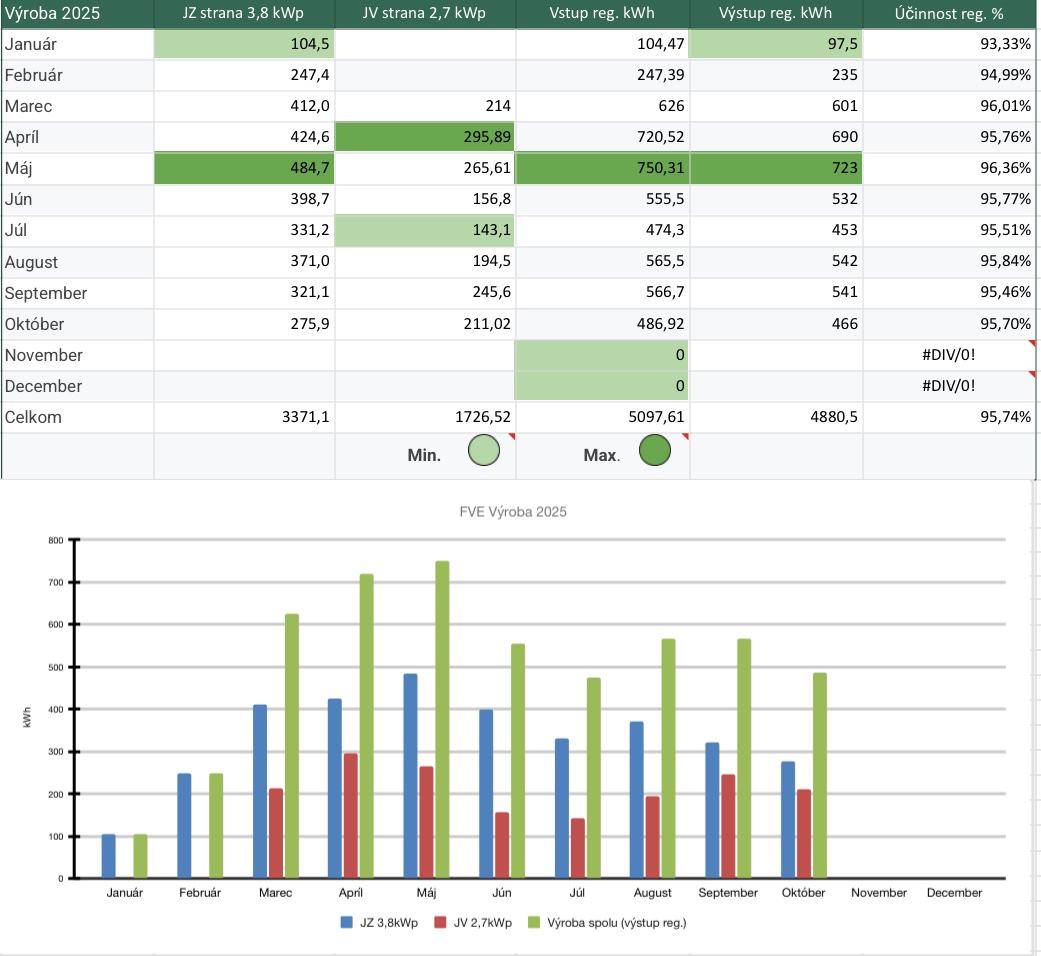Select the Výroba 2025 header cell
The width and height of the screenshot is (1041, 956).
77,15
